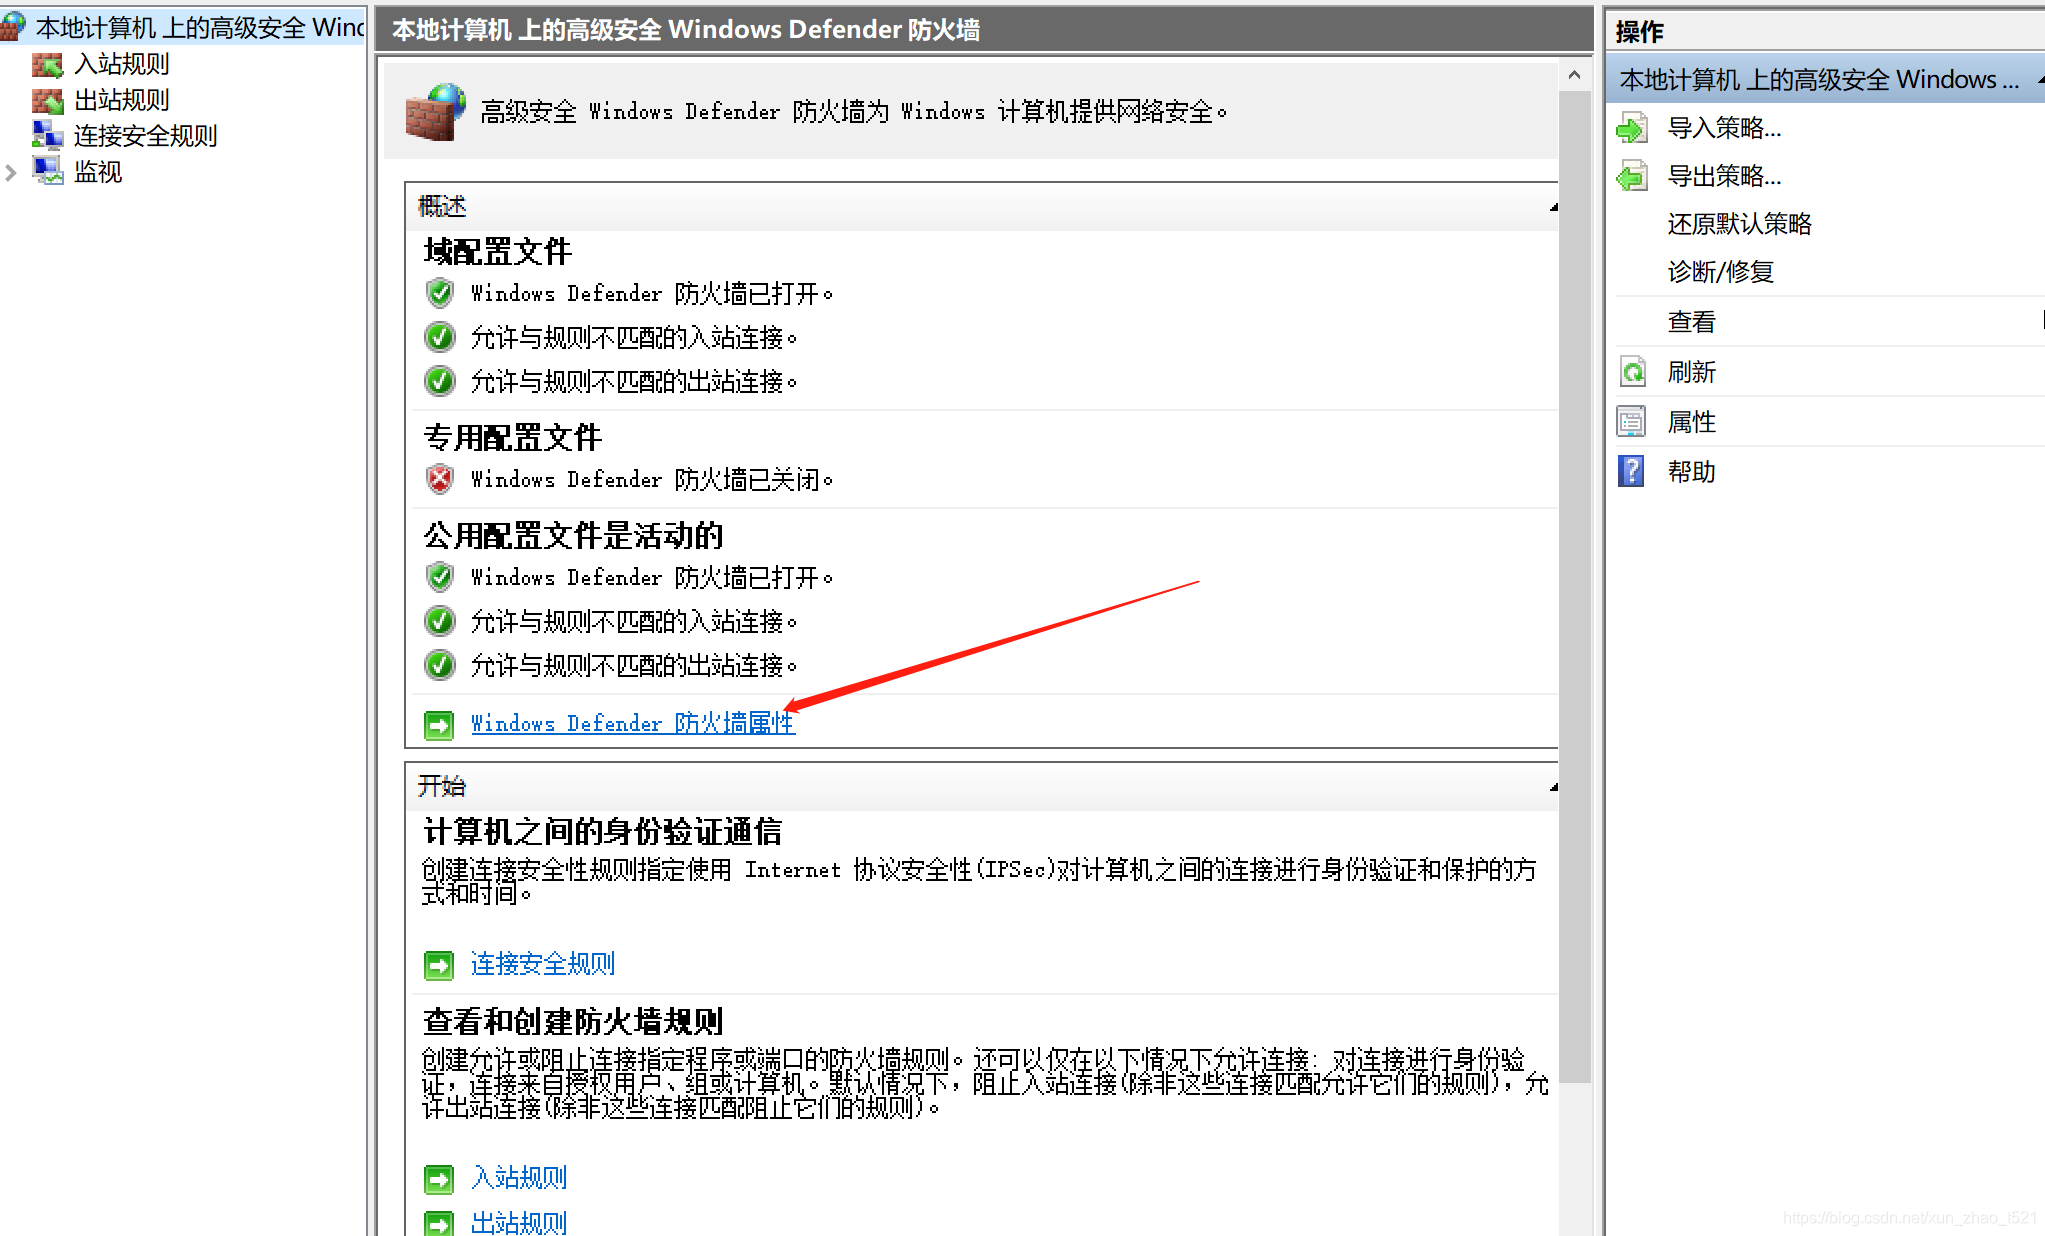
Task: Select the root 本地计算机 上的高级安全 tree node
Action: tap(199, 27)
